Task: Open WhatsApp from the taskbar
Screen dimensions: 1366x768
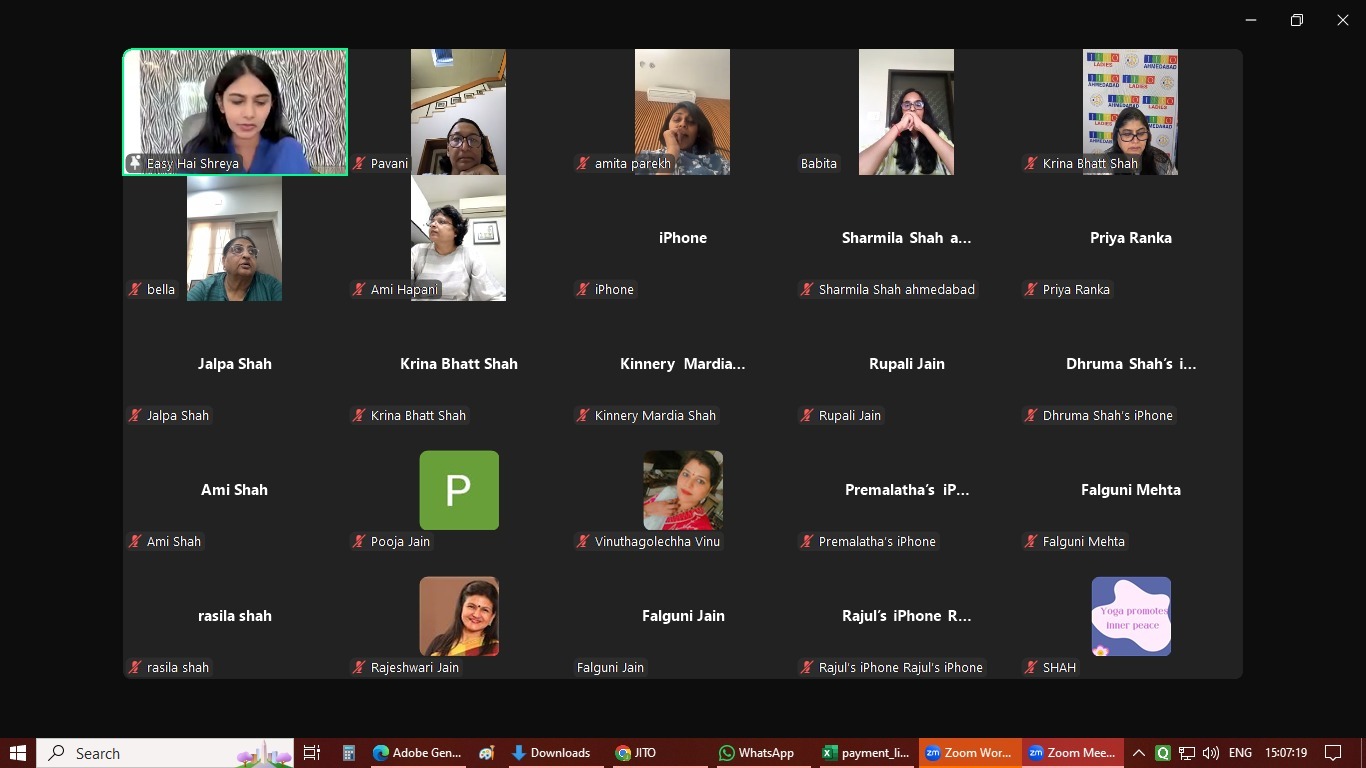Action: (x=756, y=753)
